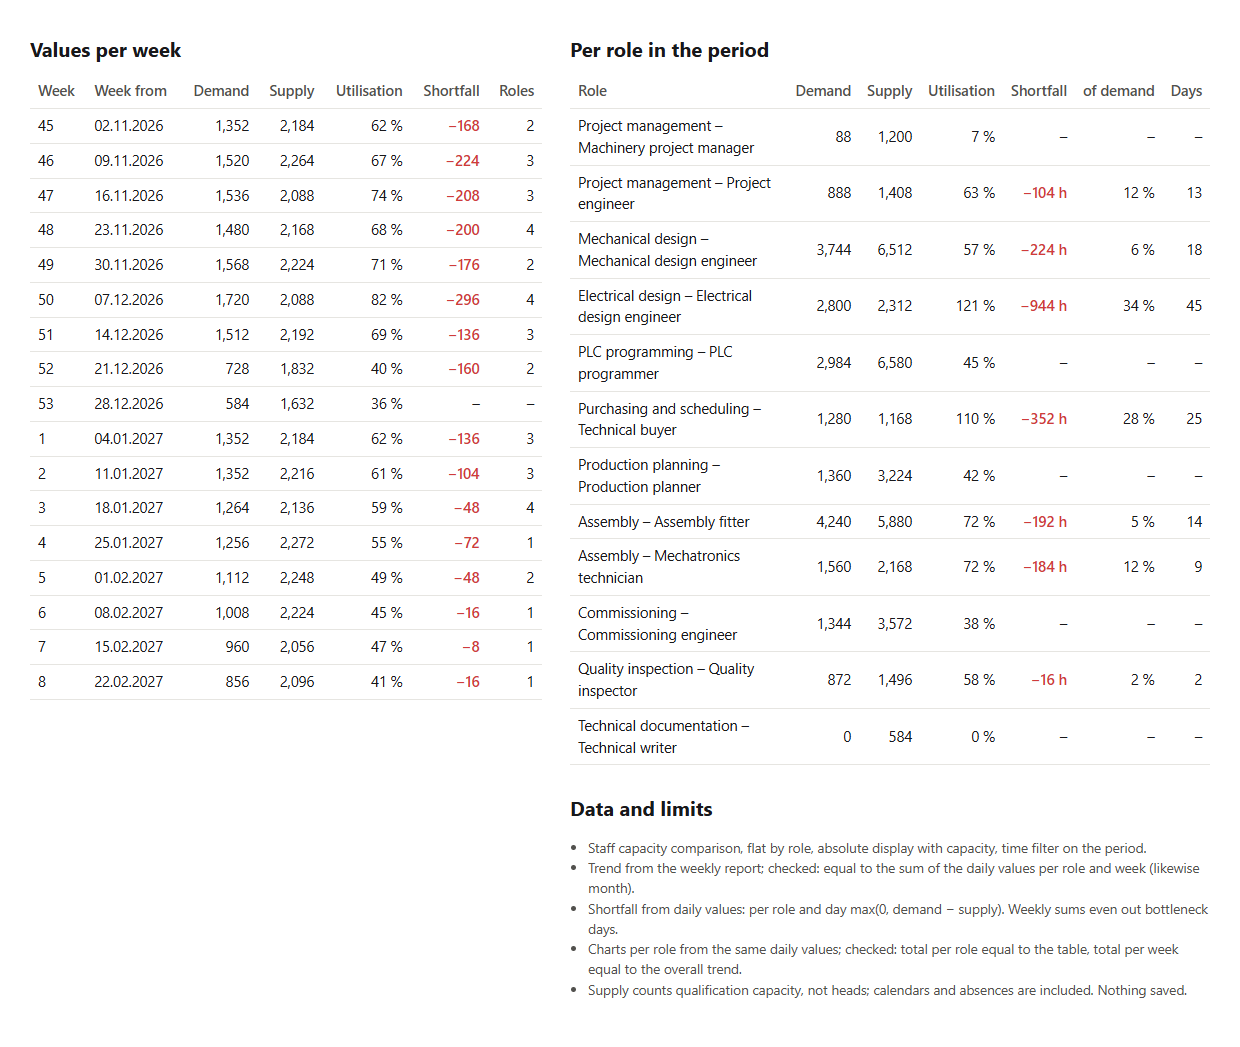Click the 'Week from' column header
Viewport: 1240px width, 1047px height.
tap(130, 91)
